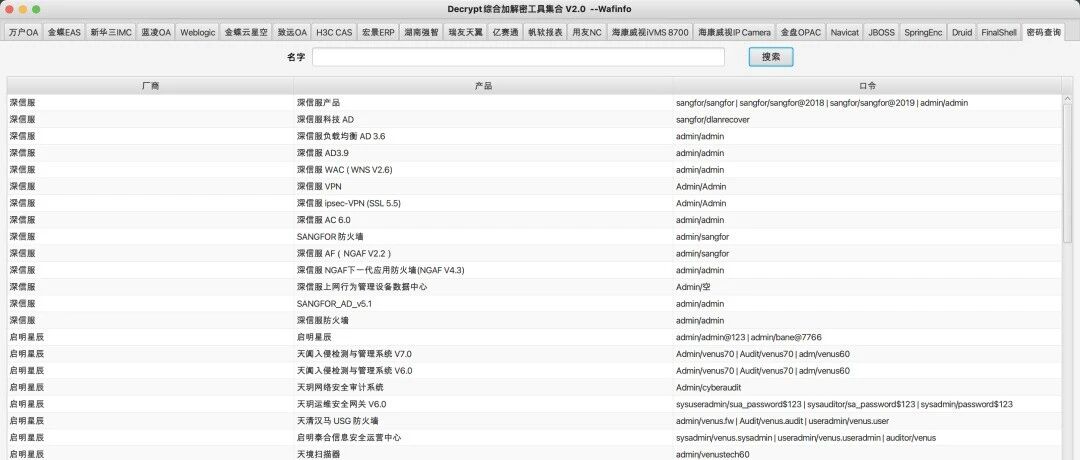
Task: Switch to the 帆软报表 tab
Action: coord(545,32)
